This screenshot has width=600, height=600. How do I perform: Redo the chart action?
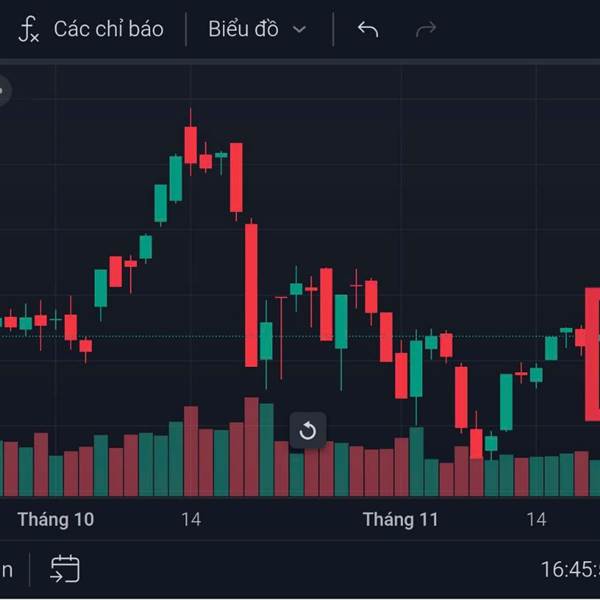tap(426, 29)
